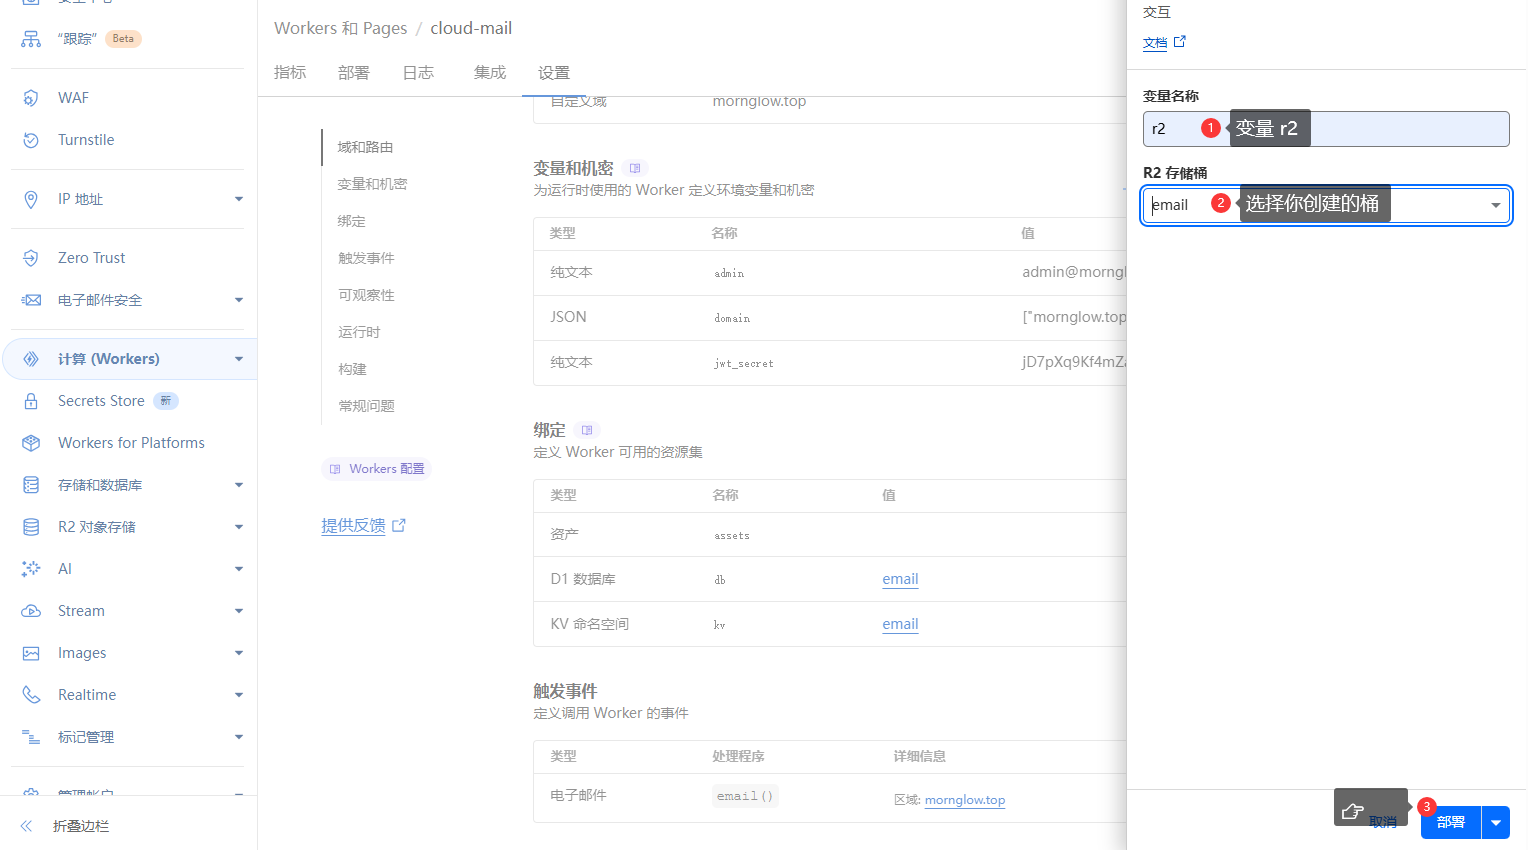Click the Secrets Store lock icon
This screenshot has height=850, width=1528.
pyautogui.click(x=31, y=401)
